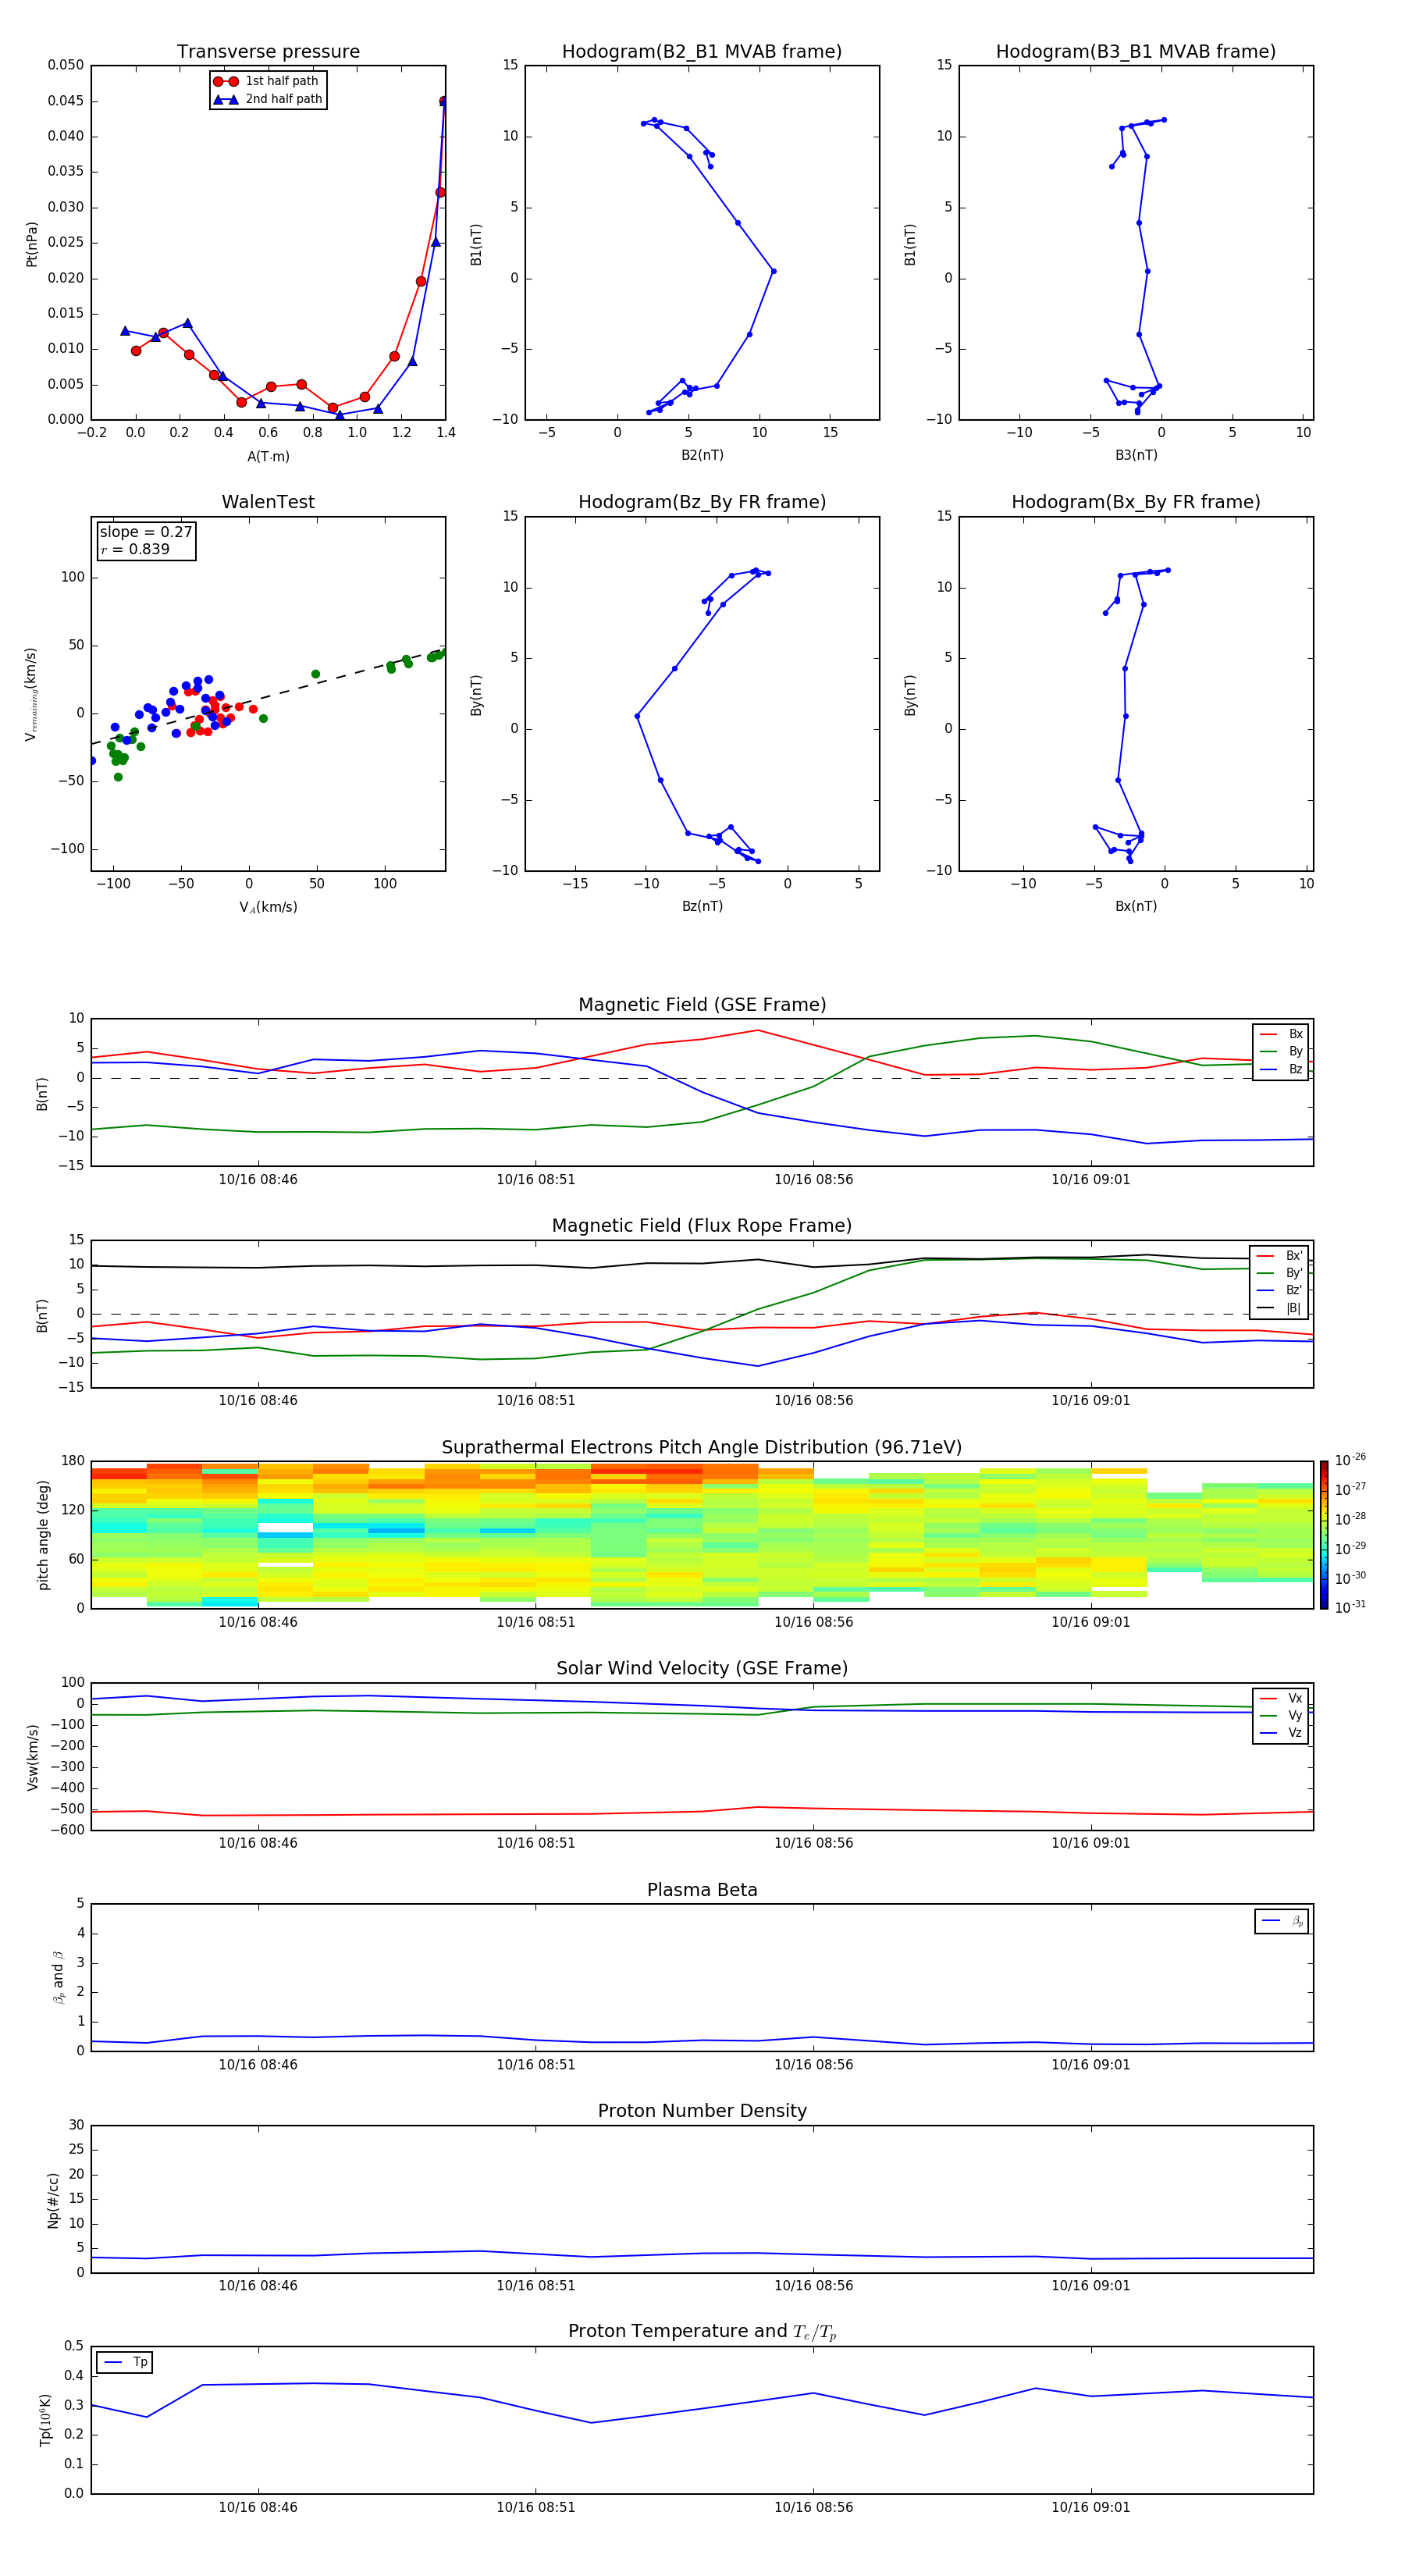Click the 'Plasma Beta' plot title

(x=702, y=1890)
